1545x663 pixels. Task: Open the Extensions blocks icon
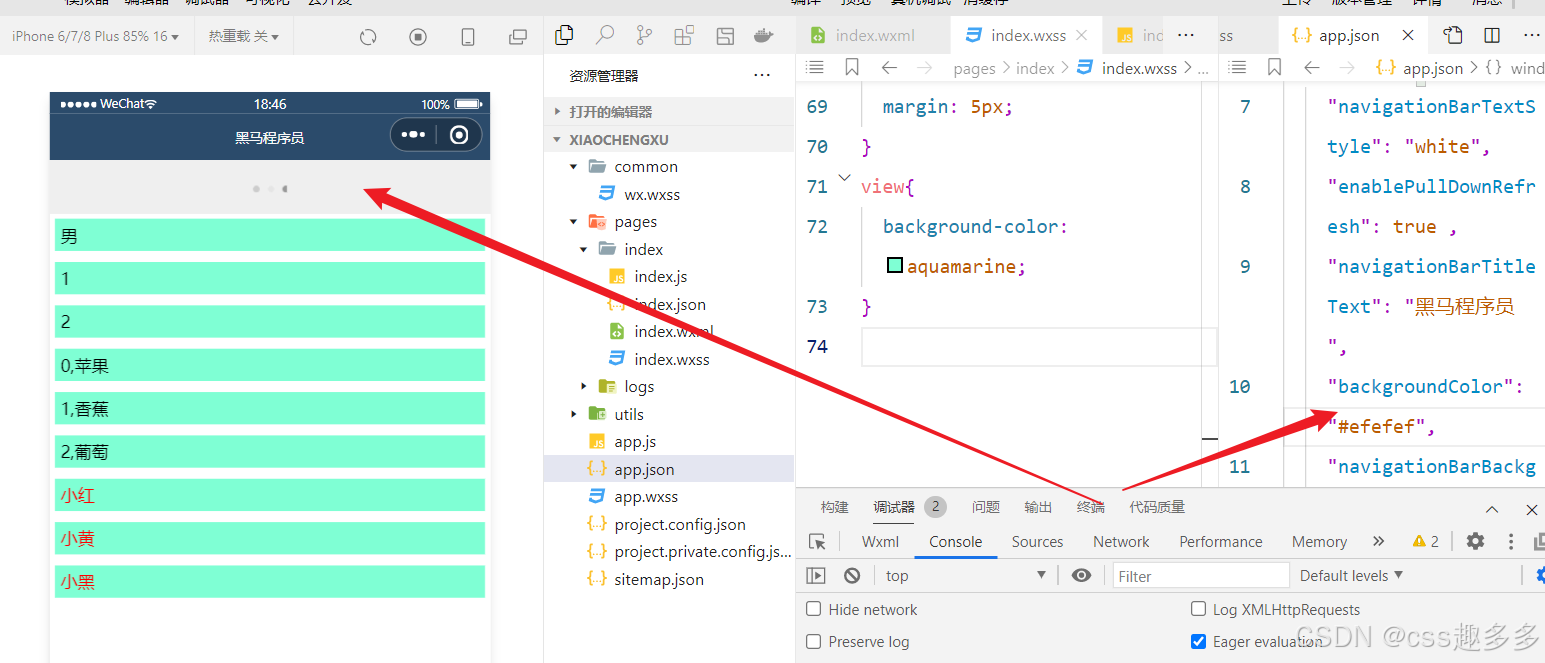tap(684, 36)
